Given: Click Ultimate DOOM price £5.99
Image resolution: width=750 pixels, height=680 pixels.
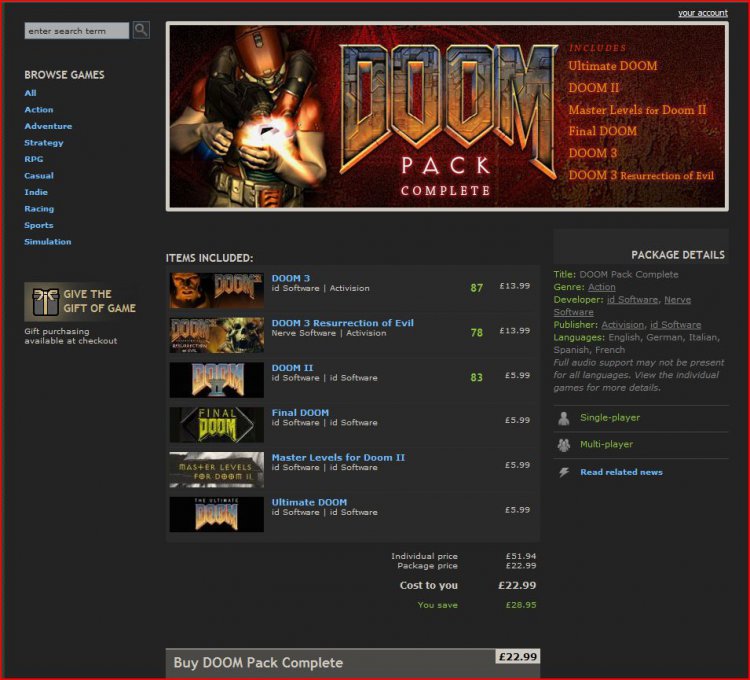Looking at the screenshot, I should (518, 510).
